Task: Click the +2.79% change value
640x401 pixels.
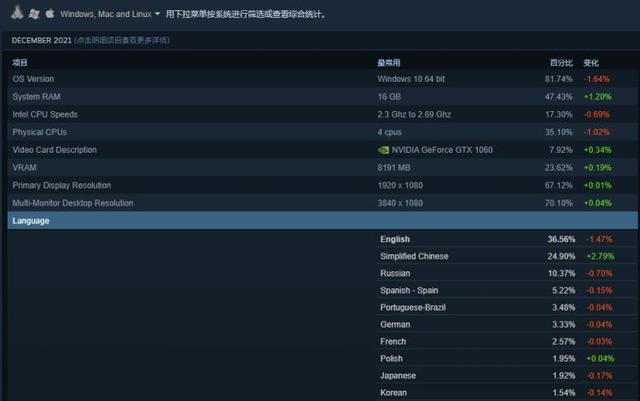Action: pos(600,256)
